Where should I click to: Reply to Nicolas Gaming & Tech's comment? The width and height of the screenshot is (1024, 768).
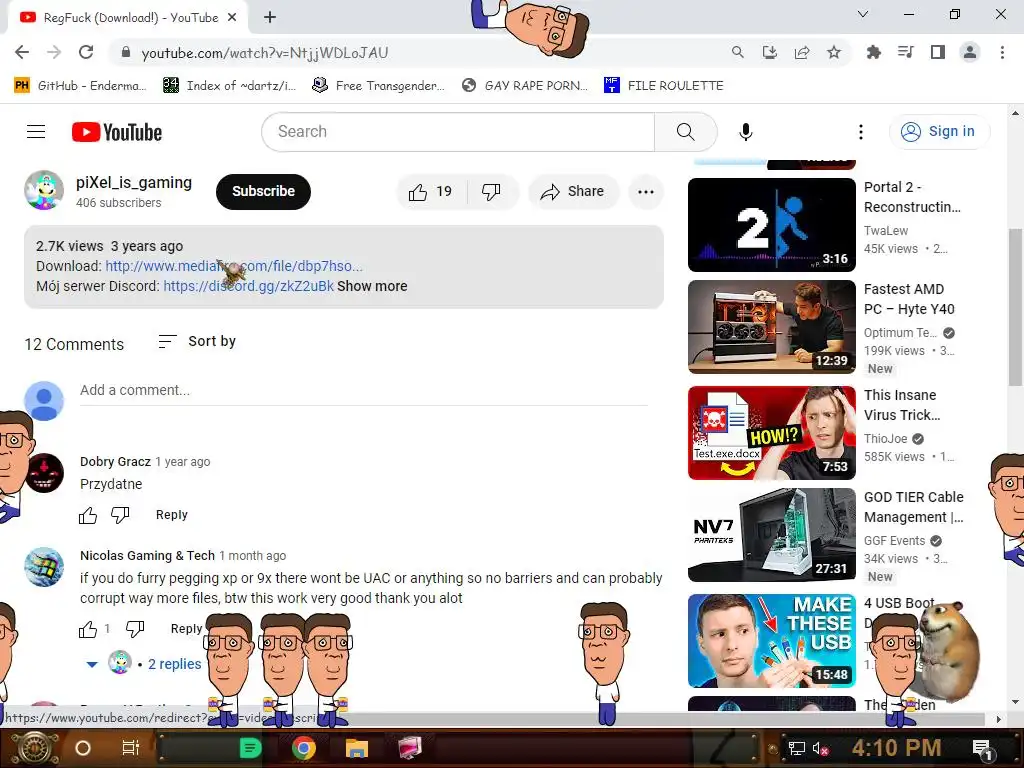(186, 629)
